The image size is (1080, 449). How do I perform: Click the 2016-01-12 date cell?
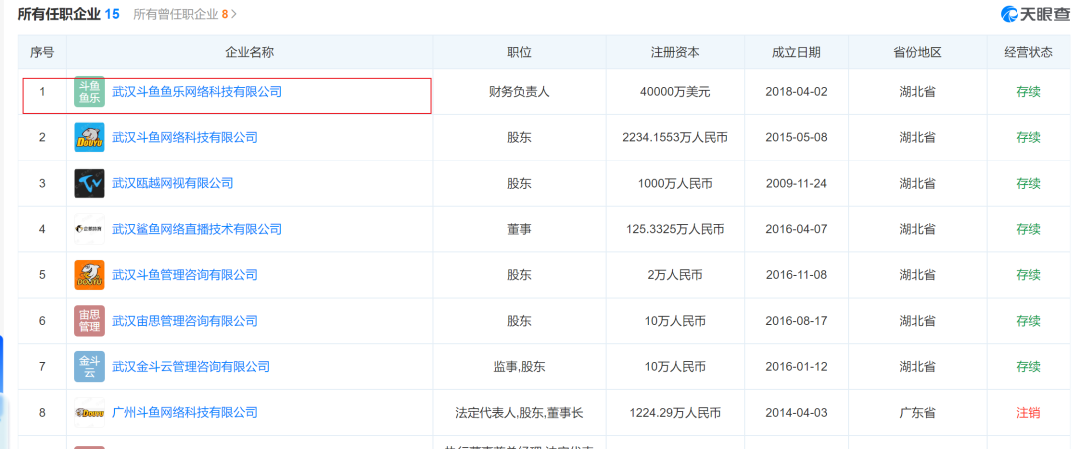[796, 366]
